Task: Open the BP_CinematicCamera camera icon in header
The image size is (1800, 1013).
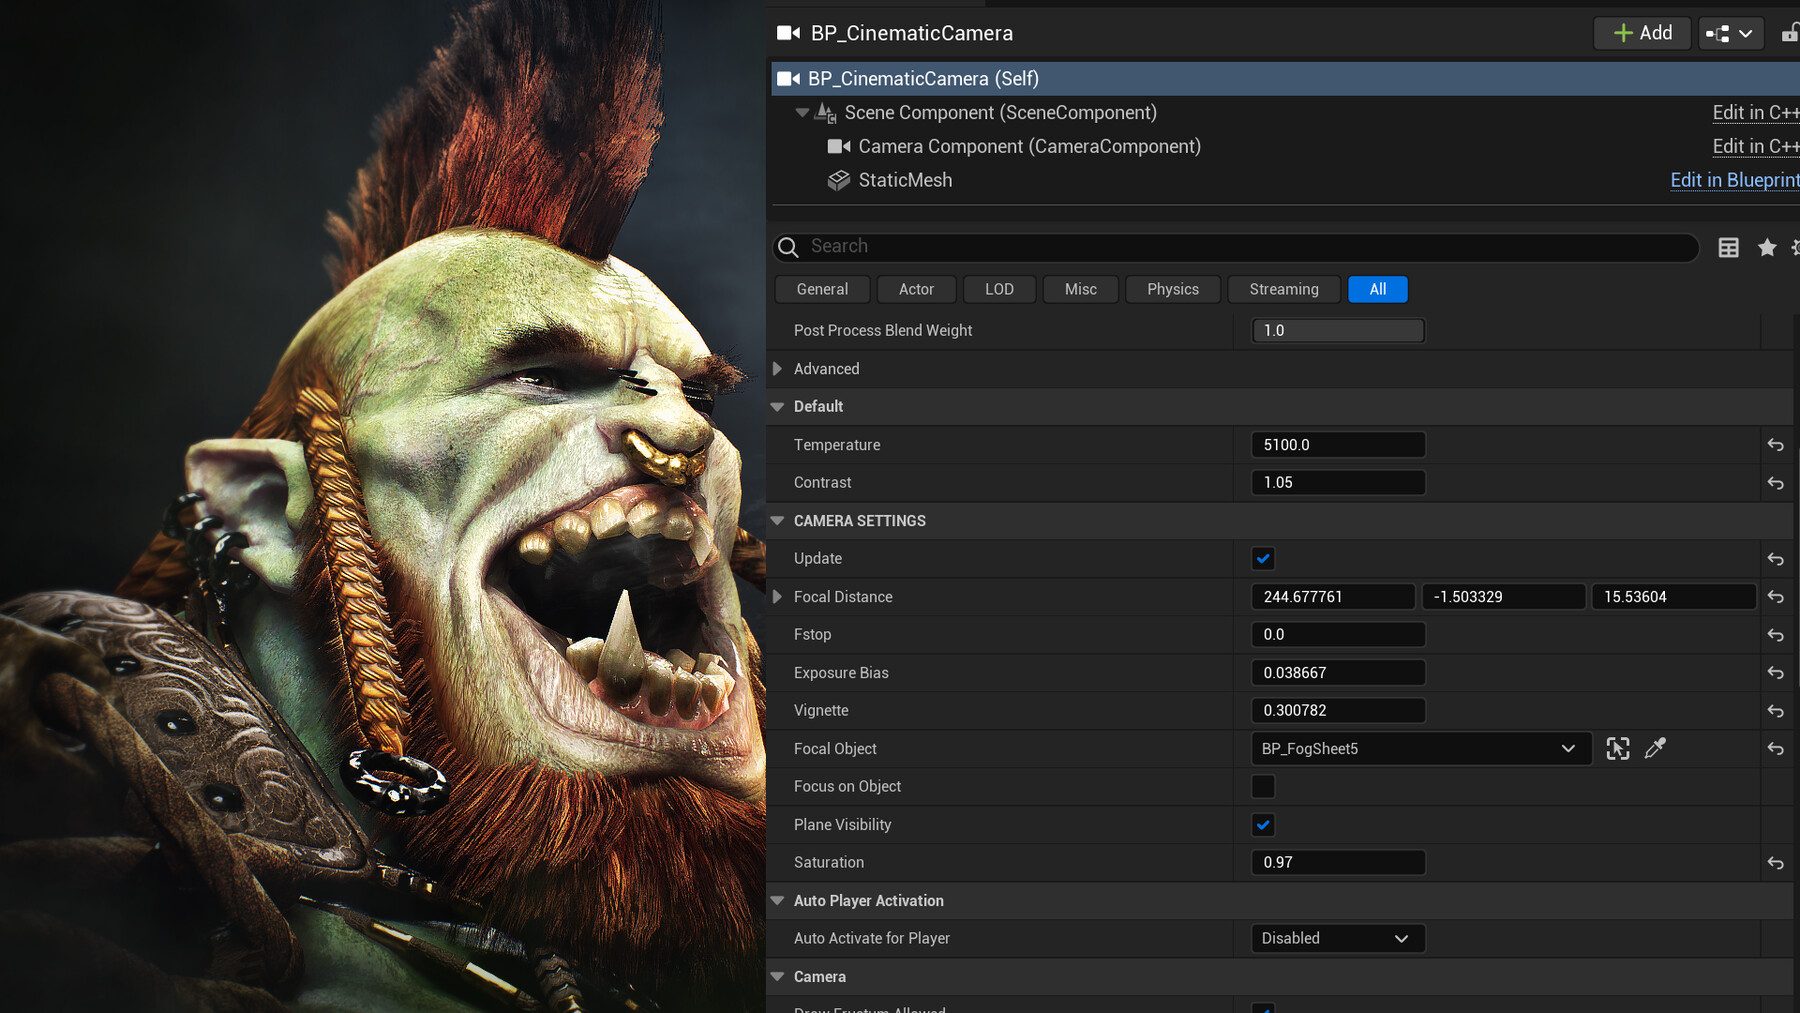Action: coord(787,32)
